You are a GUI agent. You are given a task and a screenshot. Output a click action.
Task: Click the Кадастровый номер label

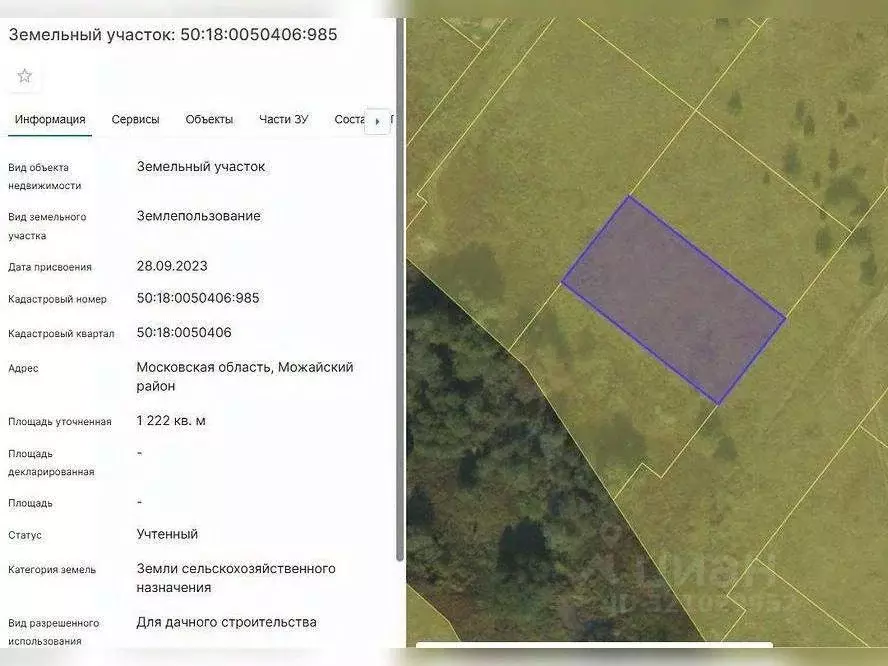click(57, 299)
